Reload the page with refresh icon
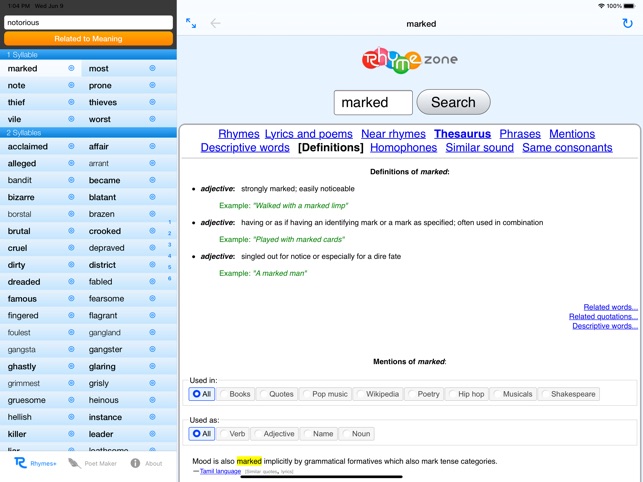Image resolution: width=643 pixels, height=482 pixels. click(x=627, y=23)
